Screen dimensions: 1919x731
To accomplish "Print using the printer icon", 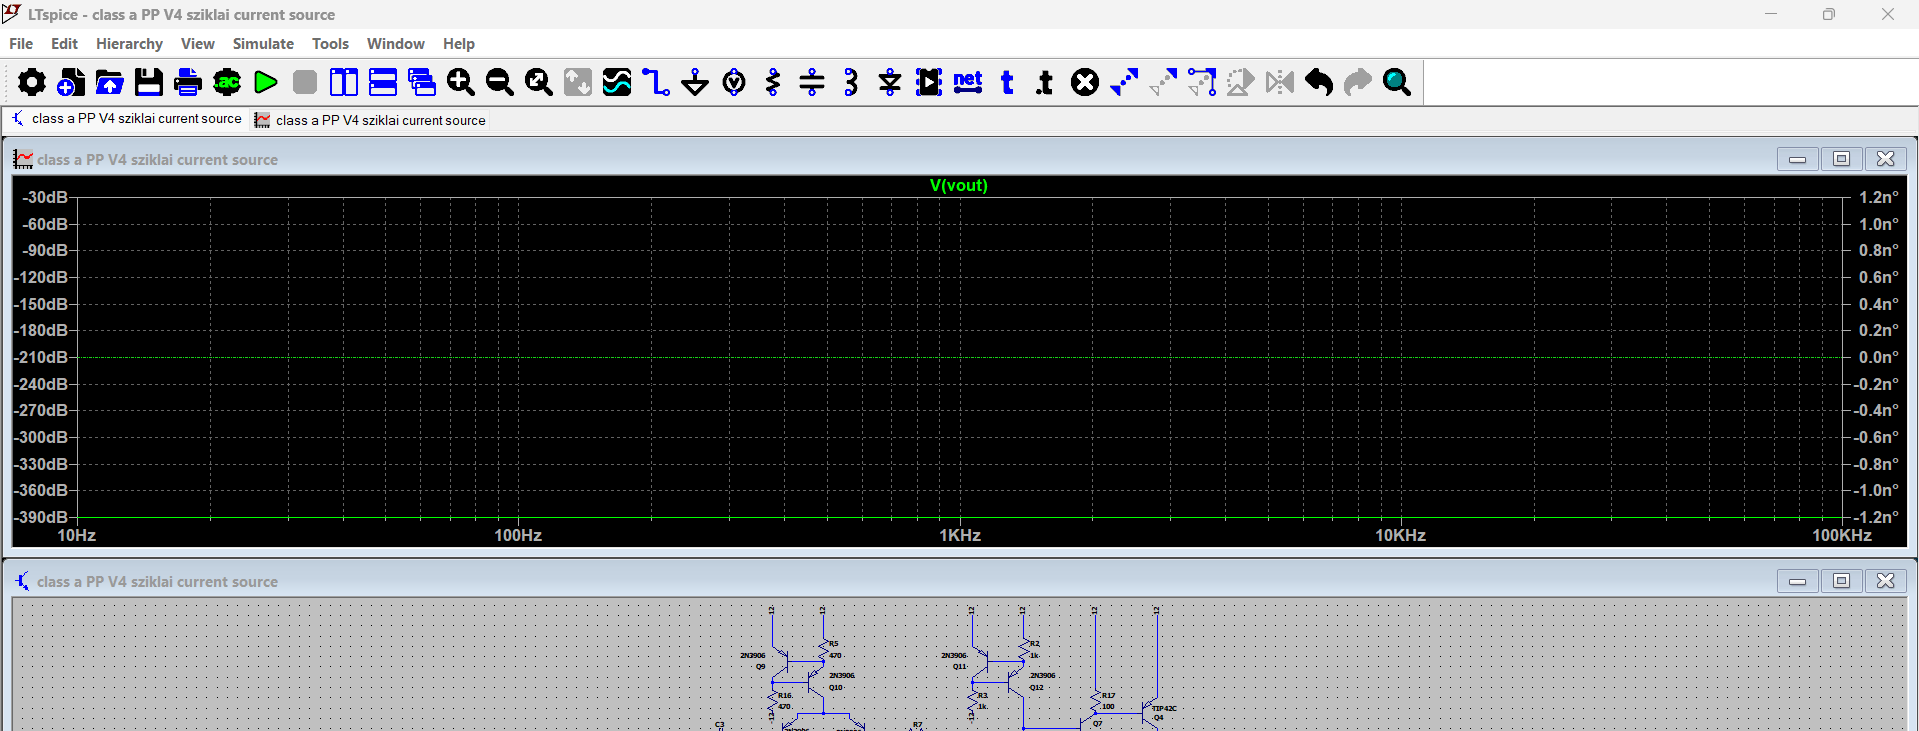I will point(187,82).
